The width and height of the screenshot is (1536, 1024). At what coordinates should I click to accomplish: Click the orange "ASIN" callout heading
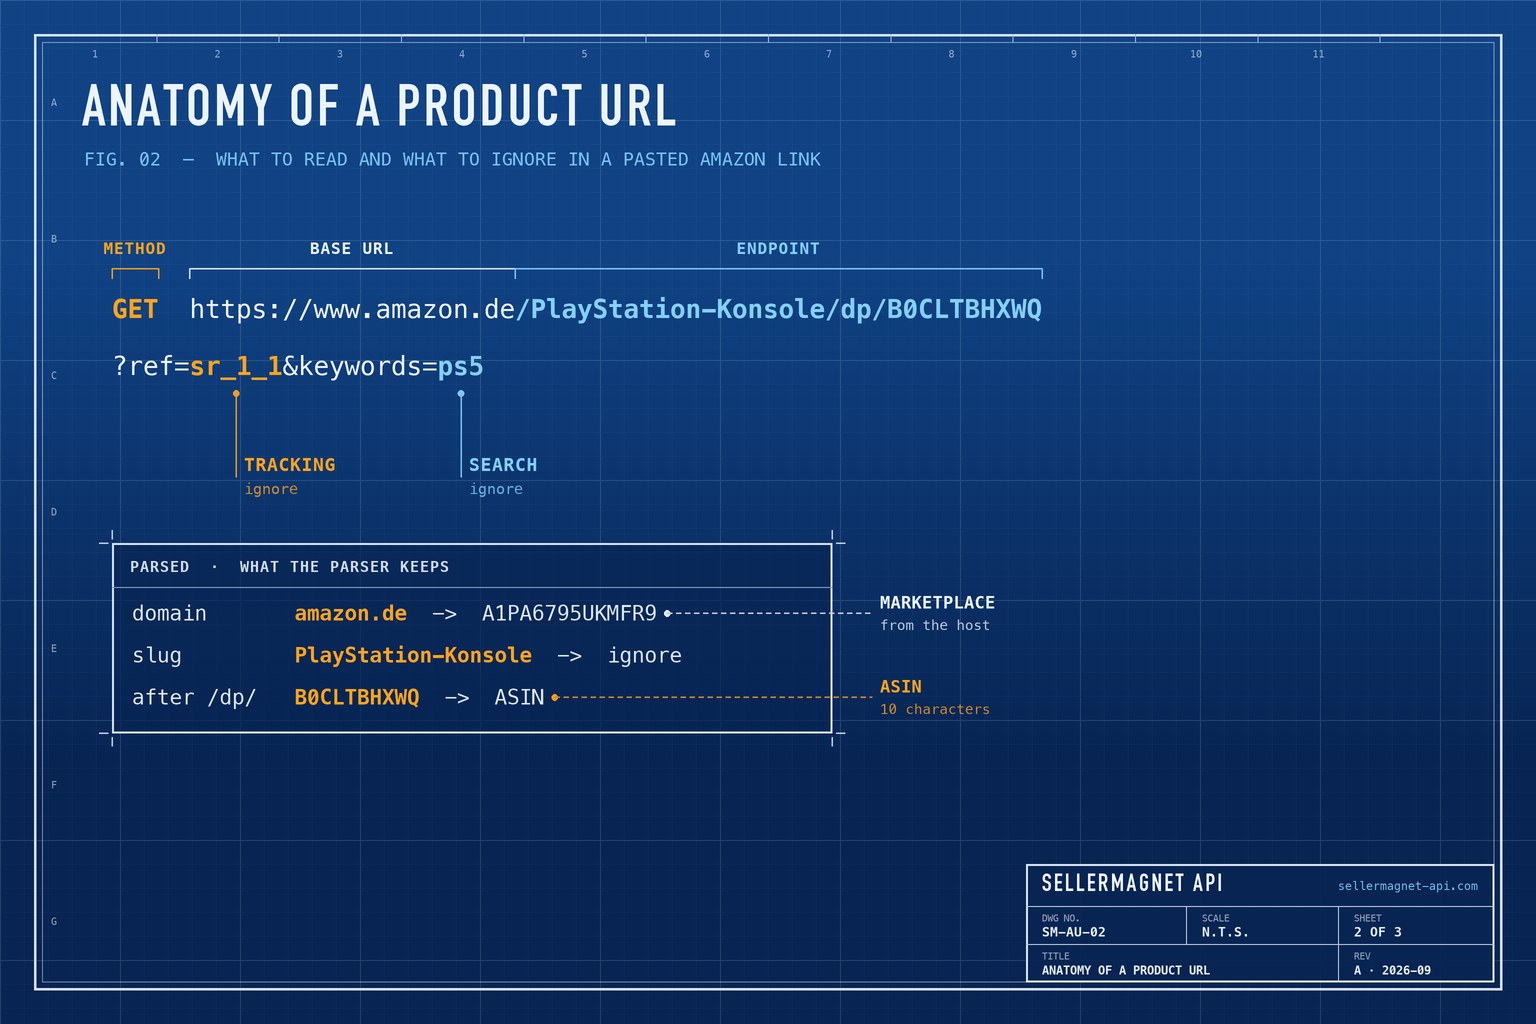click(x=901, y=687)
